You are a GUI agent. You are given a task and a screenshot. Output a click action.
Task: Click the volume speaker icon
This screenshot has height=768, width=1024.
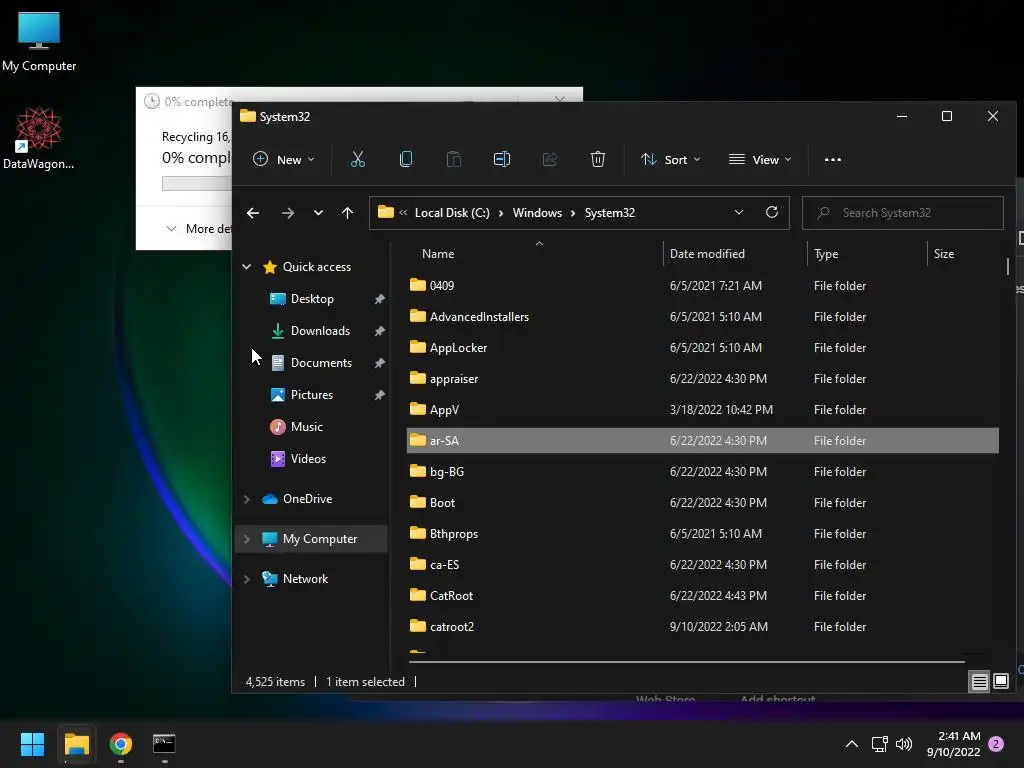[904, 744]
